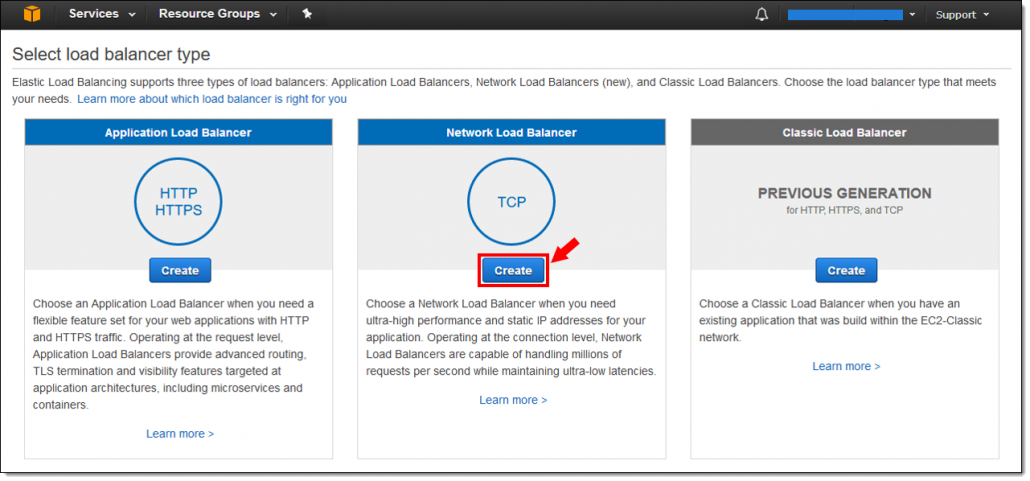Follow the 'which load balancer is right' link

point(212,99)
